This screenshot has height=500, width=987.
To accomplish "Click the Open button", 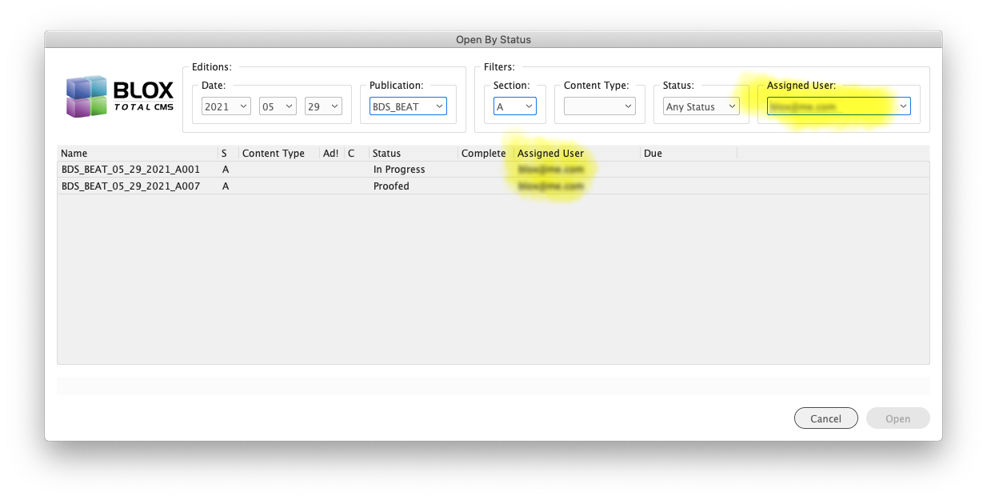I will 898,418.
